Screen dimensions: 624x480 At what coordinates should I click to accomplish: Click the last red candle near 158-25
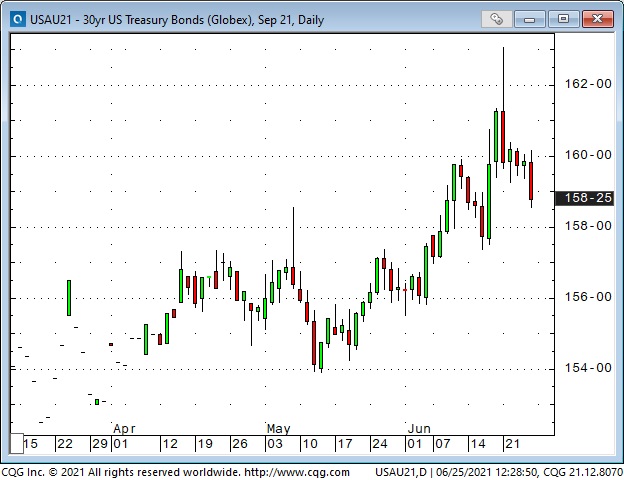531,181
